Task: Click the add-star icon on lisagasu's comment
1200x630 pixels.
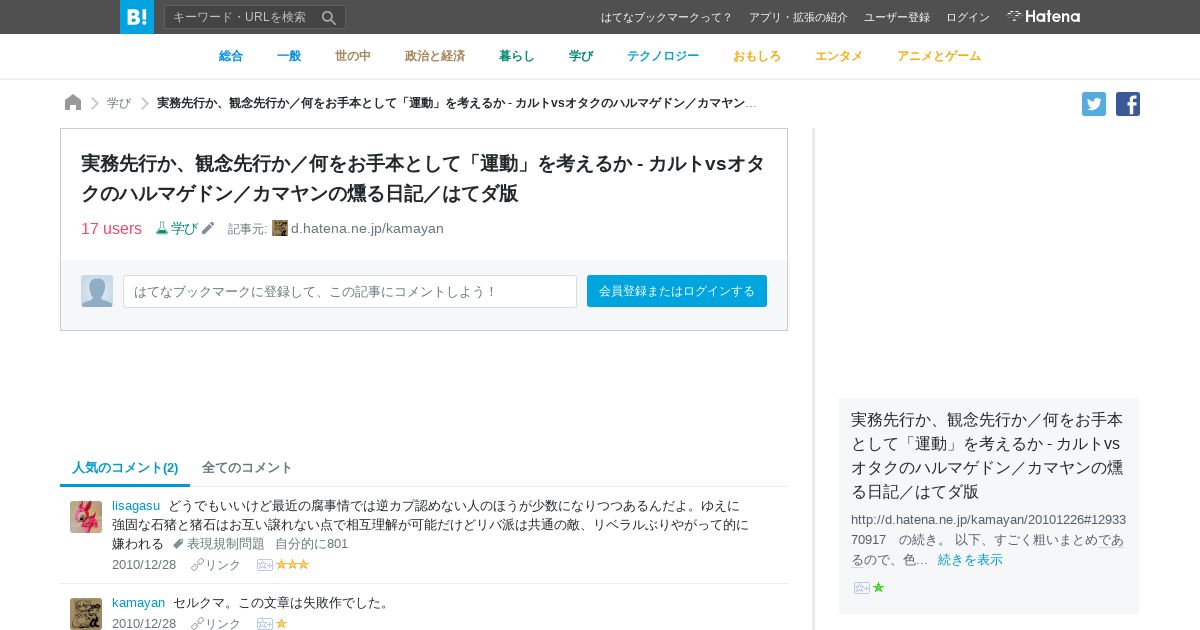Action: click(265, 565)
